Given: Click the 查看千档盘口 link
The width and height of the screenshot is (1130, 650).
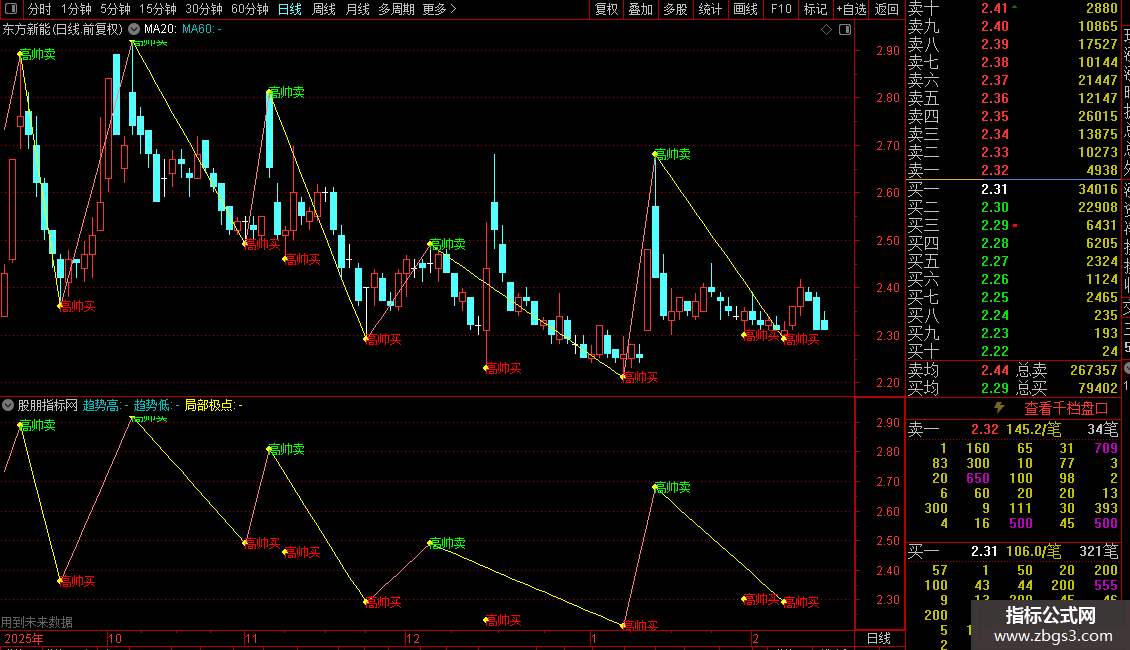Looking at the screenshot, I should coord(1067,409).
